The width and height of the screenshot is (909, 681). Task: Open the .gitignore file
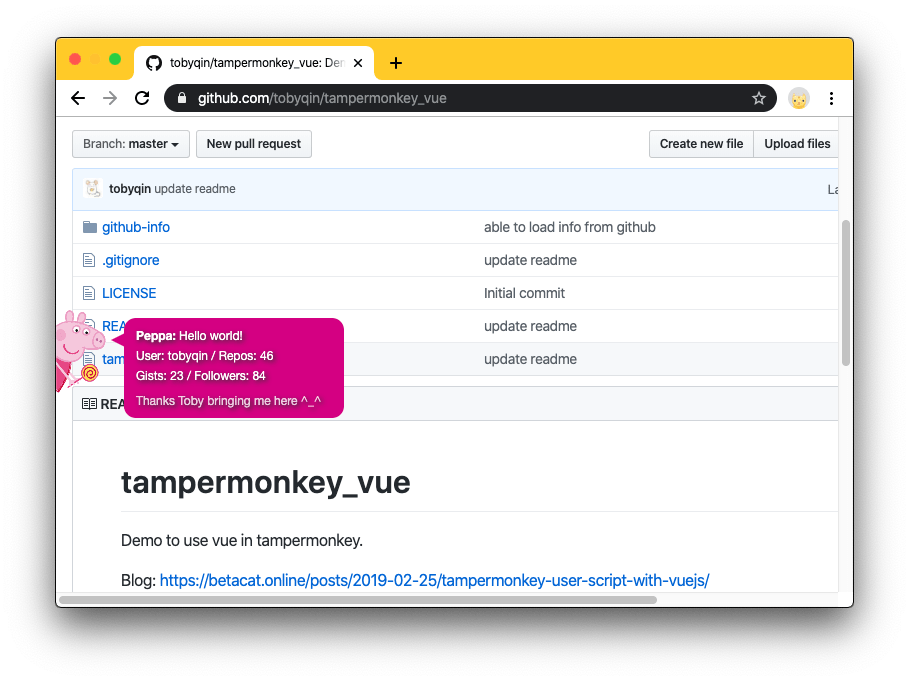pyautogui.click(x=130, y=260)
